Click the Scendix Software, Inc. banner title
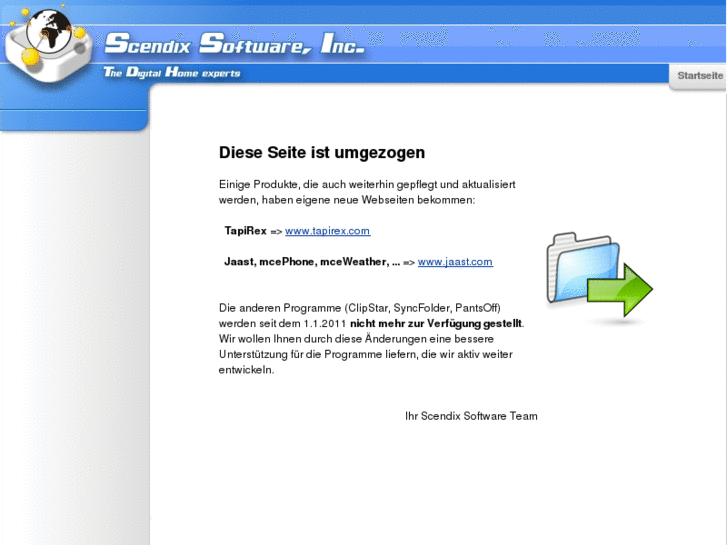 click(235, 44)
